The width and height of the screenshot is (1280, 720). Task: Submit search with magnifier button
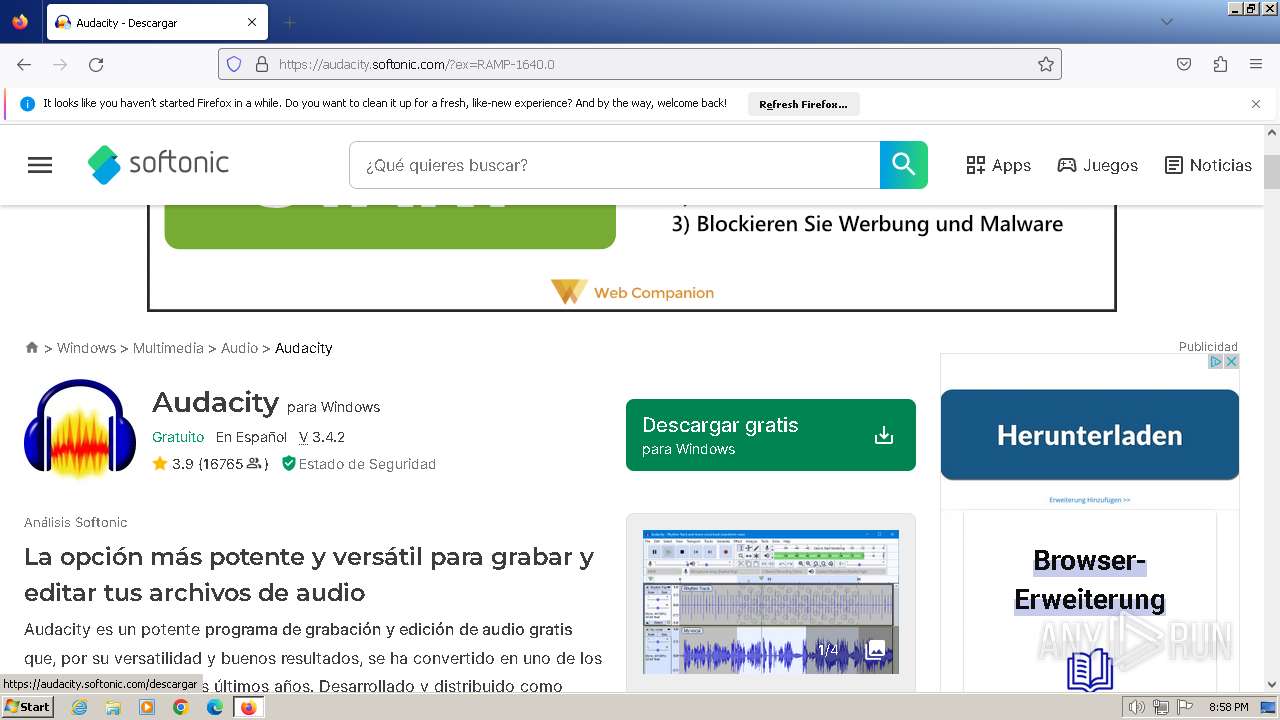904,165
